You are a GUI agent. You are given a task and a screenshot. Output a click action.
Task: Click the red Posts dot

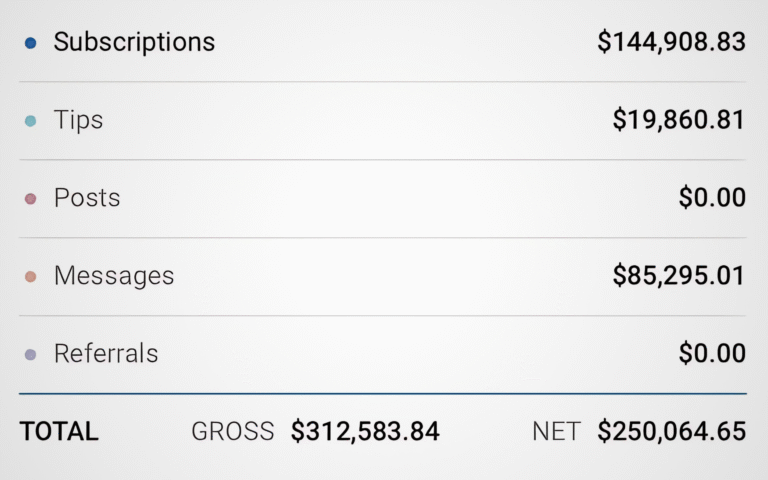pos(30,199)
